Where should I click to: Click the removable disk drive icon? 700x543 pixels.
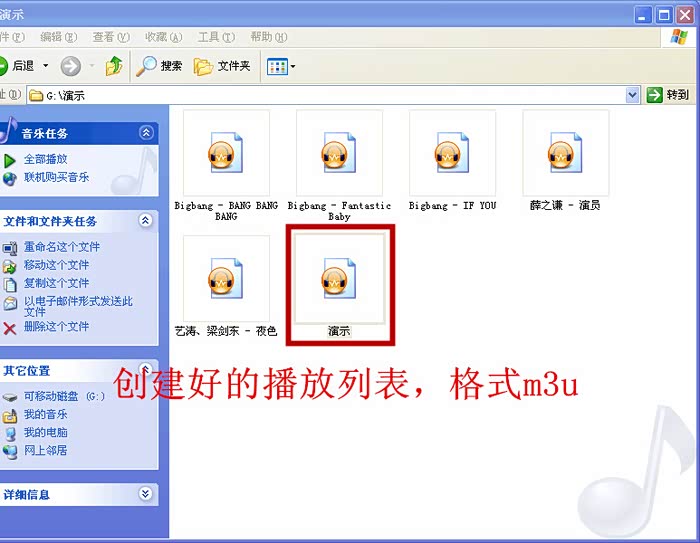(10, 397)
